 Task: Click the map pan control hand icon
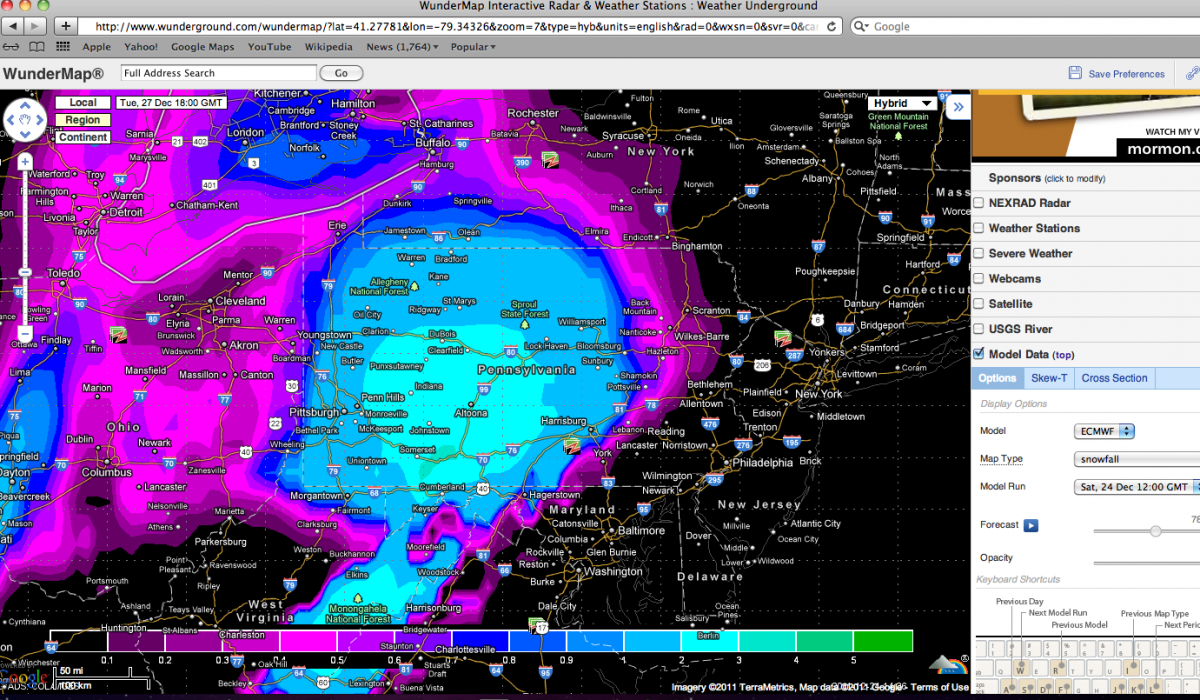coord(25,122)
